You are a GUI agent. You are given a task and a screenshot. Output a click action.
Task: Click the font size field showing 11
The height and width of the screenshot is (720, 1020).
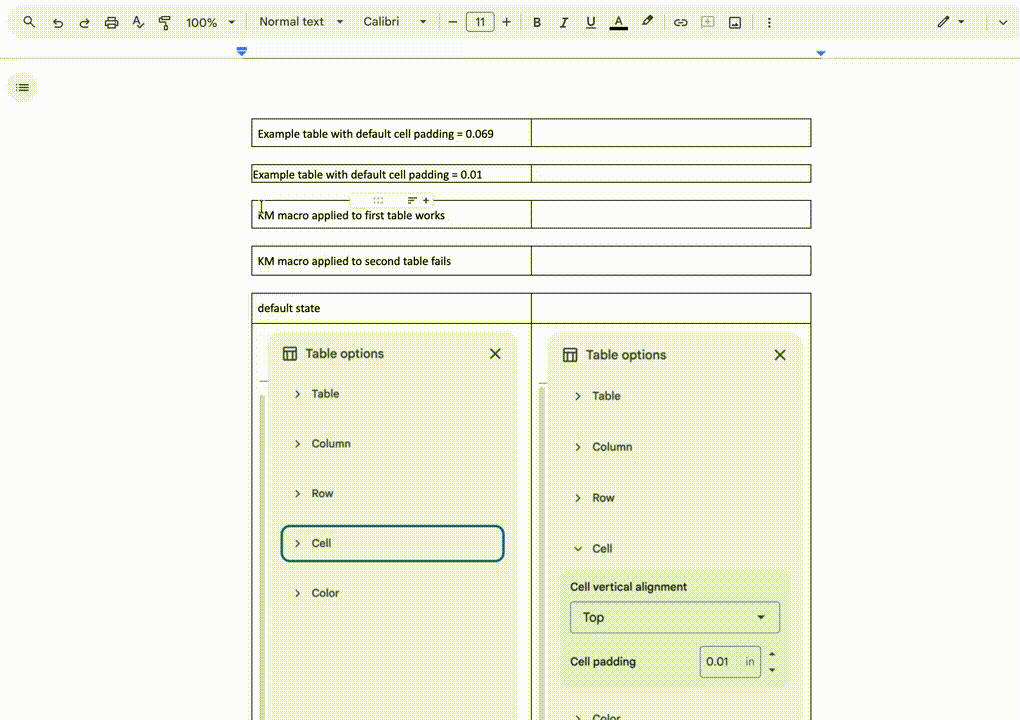[480, 22]
